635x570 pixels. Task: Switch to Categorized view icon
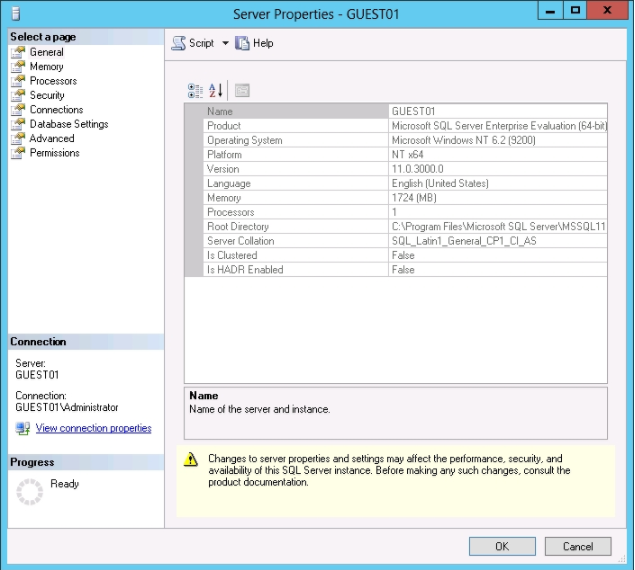[195, 90]
